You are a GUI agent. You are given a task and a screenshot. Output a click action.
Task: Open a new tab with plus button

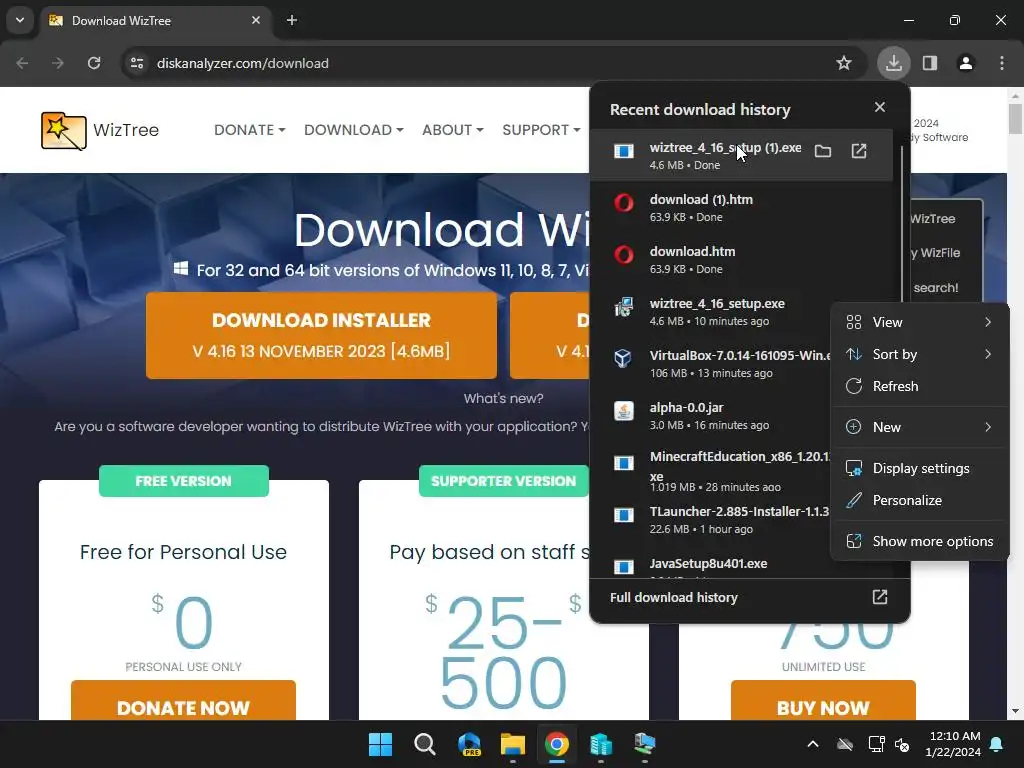(292, 20)
